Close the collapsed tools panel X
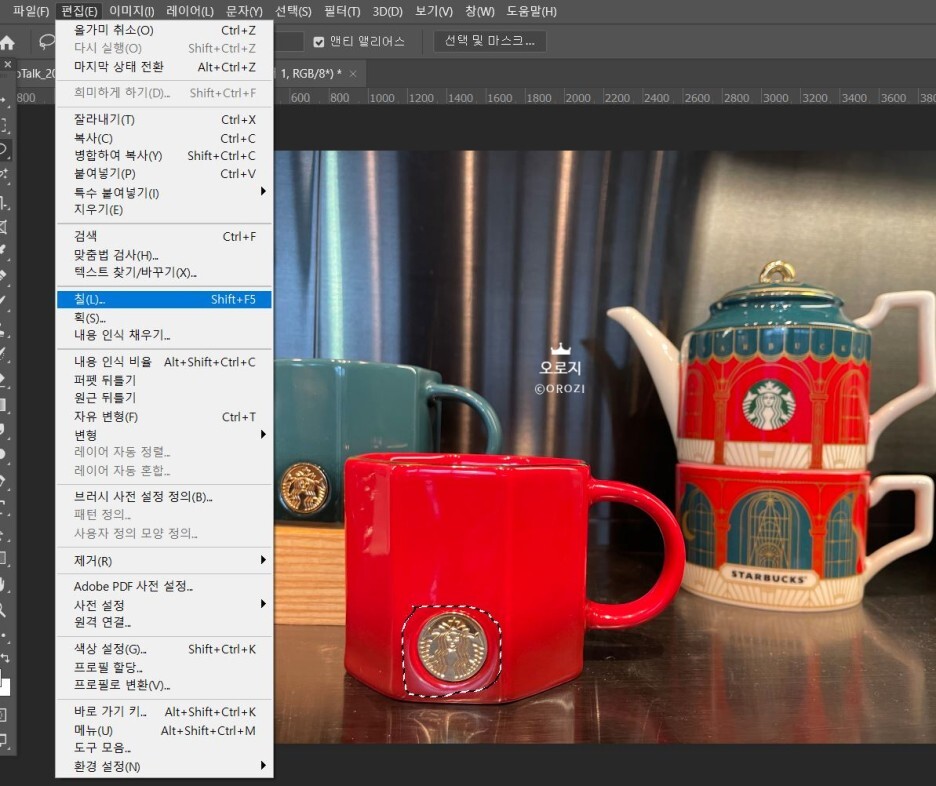This screenshot has height=786, width=936. (x=8, y=64)
